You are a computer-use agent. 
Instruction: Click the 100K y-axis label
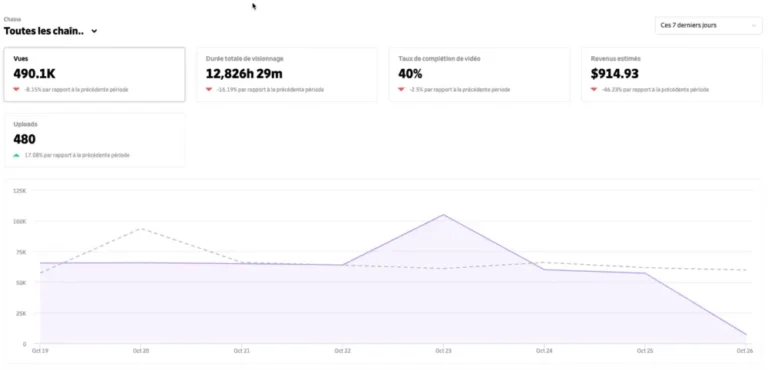coord(20,222)
